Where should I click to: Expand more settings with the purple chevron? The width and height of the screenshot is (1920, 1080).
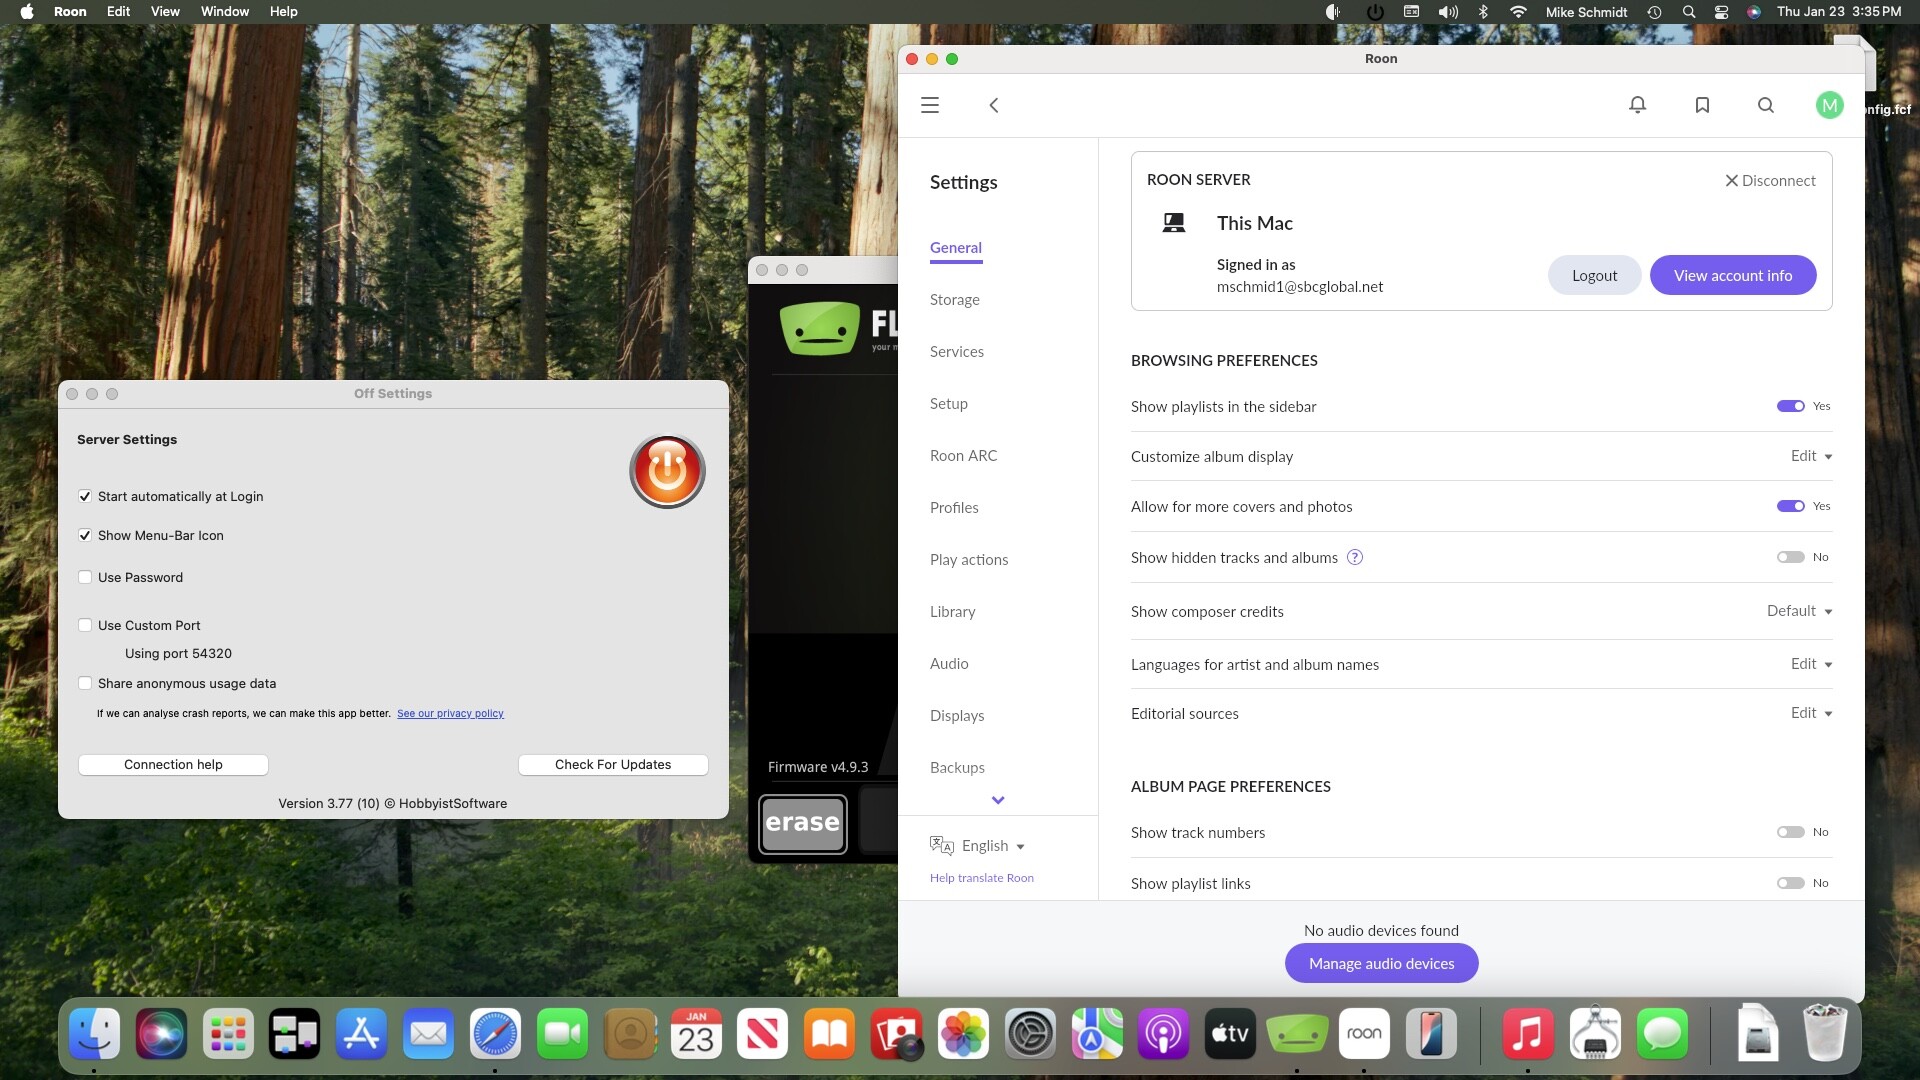(x=998, y=800)
